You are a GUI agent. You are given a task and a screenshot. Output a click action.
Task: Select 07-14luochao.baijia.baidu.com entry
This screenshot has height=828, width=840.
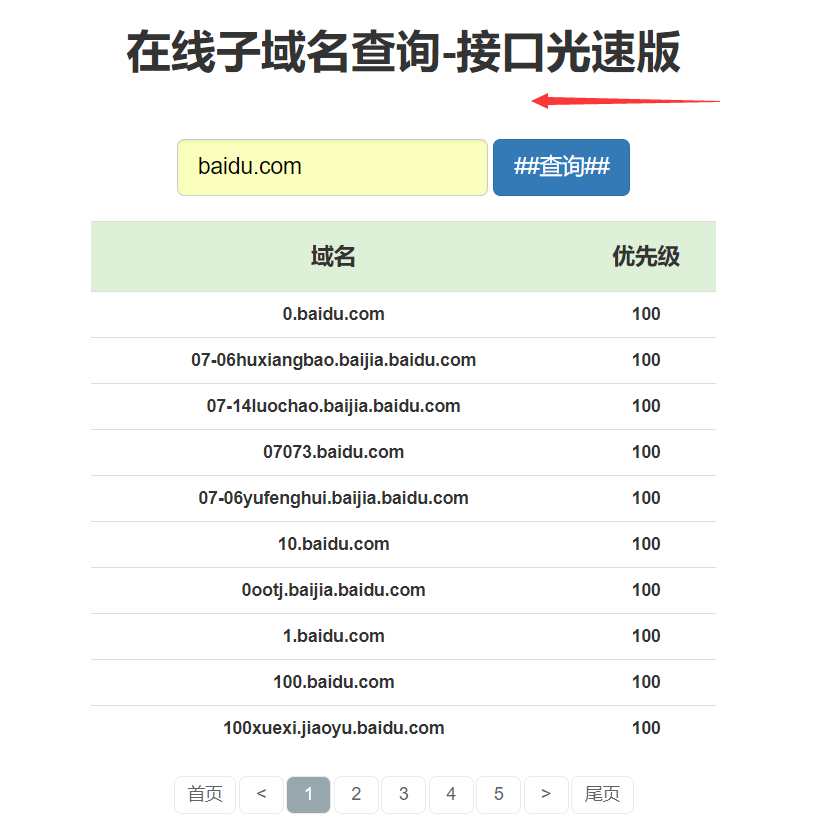333,406
